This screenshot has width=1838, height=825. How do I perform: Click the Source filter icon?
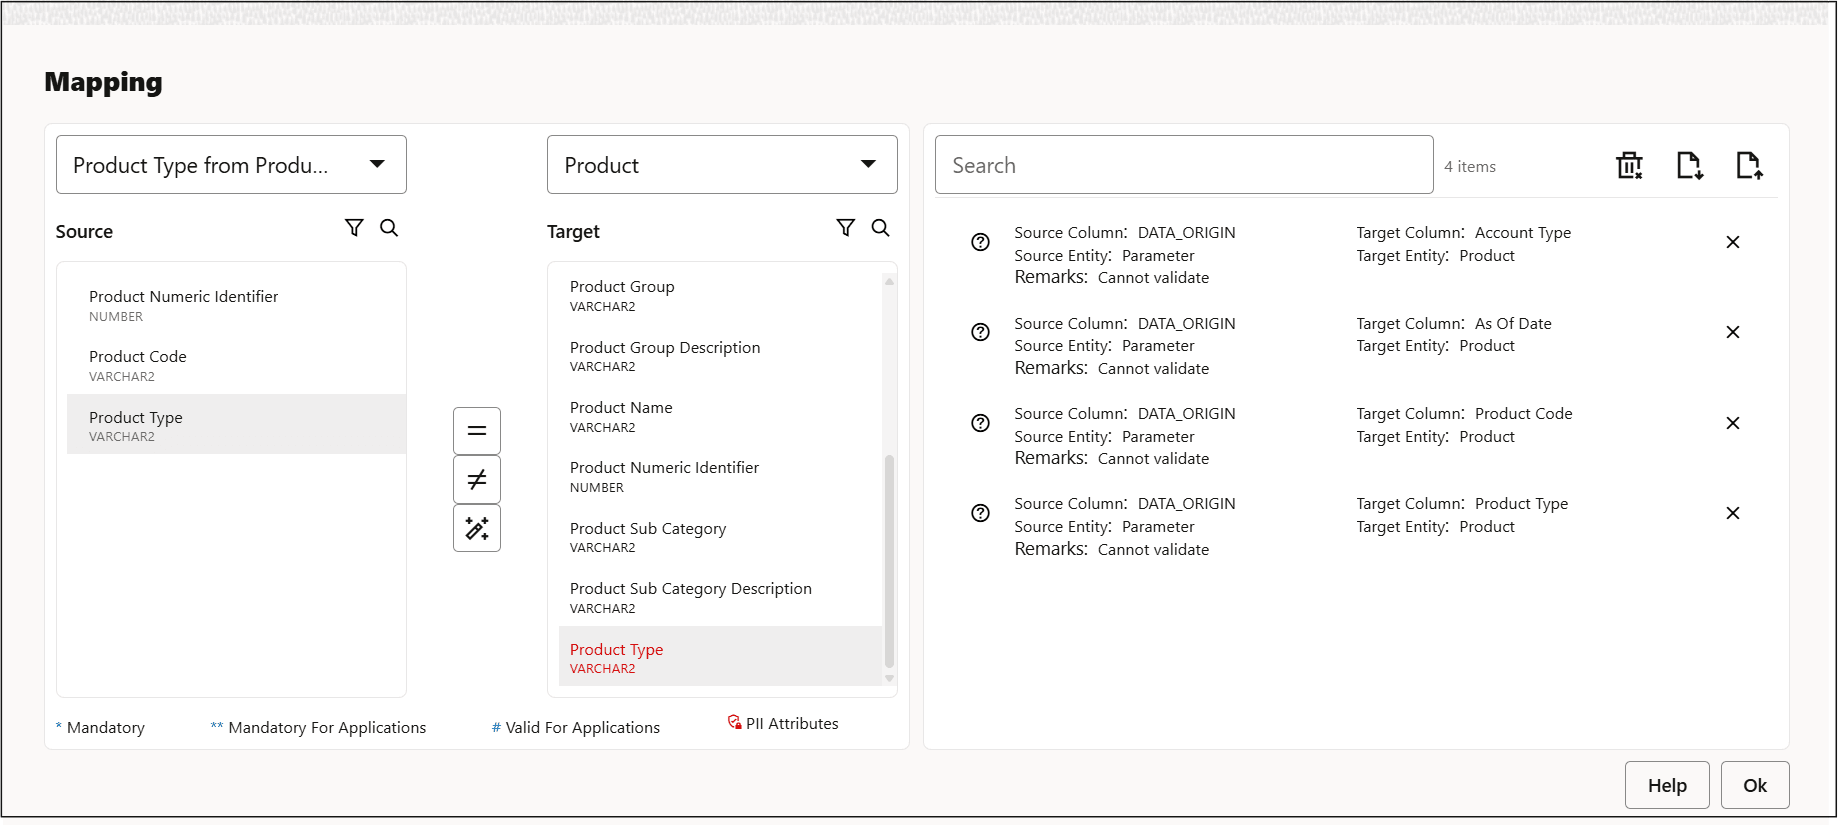point(354,228)
